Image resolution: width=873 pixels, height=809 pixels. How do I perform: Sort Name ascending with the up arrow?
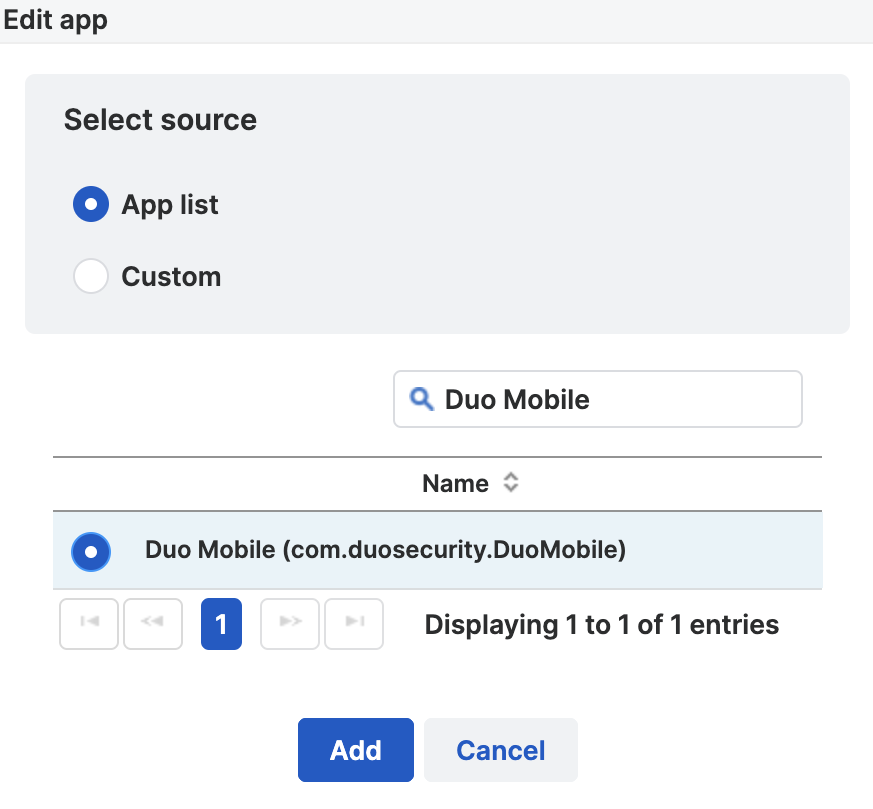[x=510, y=478]
